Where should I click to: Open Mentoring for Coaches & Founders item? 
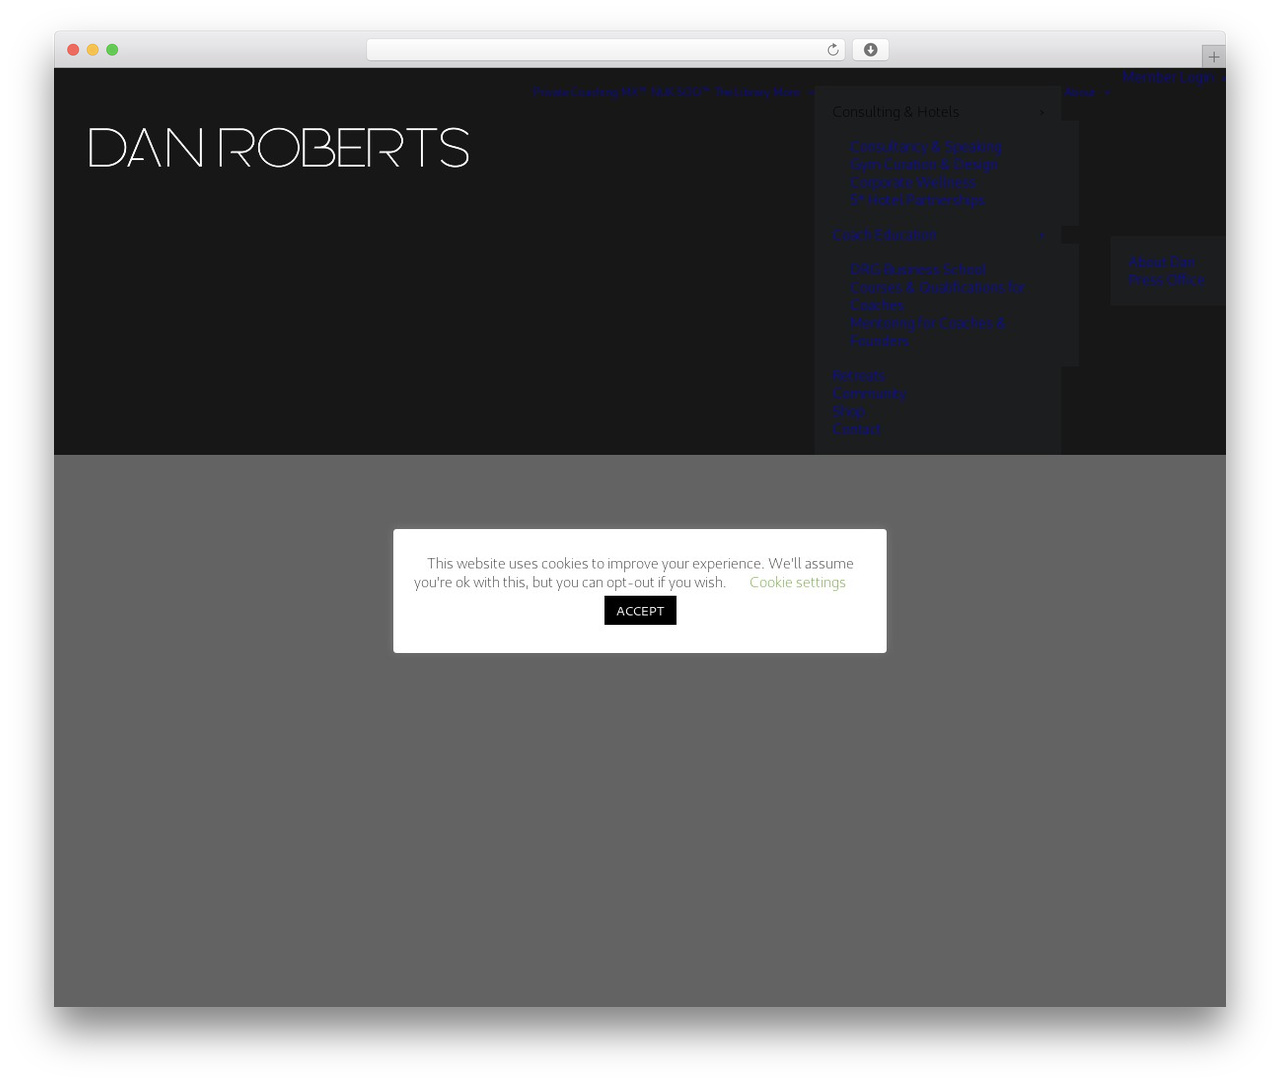[x=927, y=332]
